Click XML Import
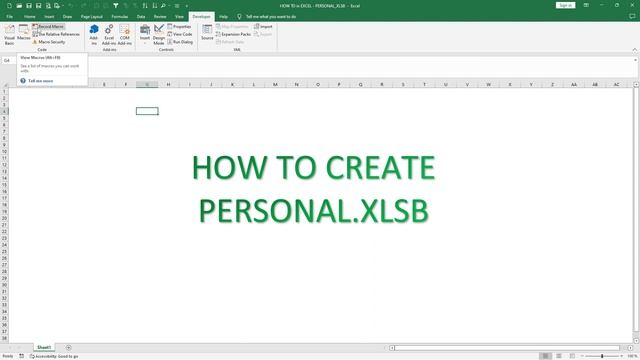Screen dimensions: 640x360 tap(263, 27)
